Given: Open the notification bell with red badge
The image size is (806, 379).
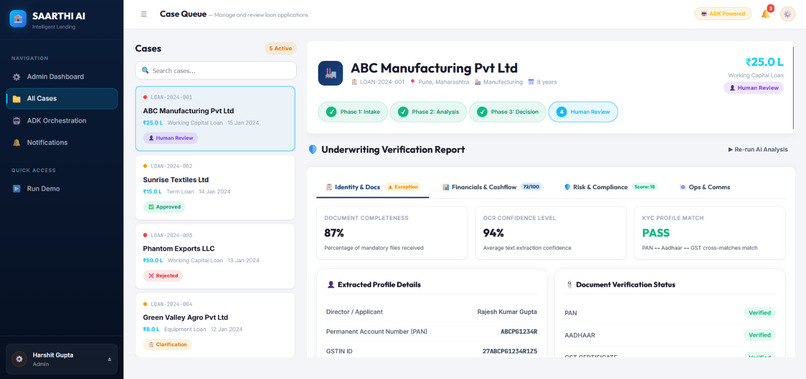Looking at the screenshot, I should (x=765, y=14).
